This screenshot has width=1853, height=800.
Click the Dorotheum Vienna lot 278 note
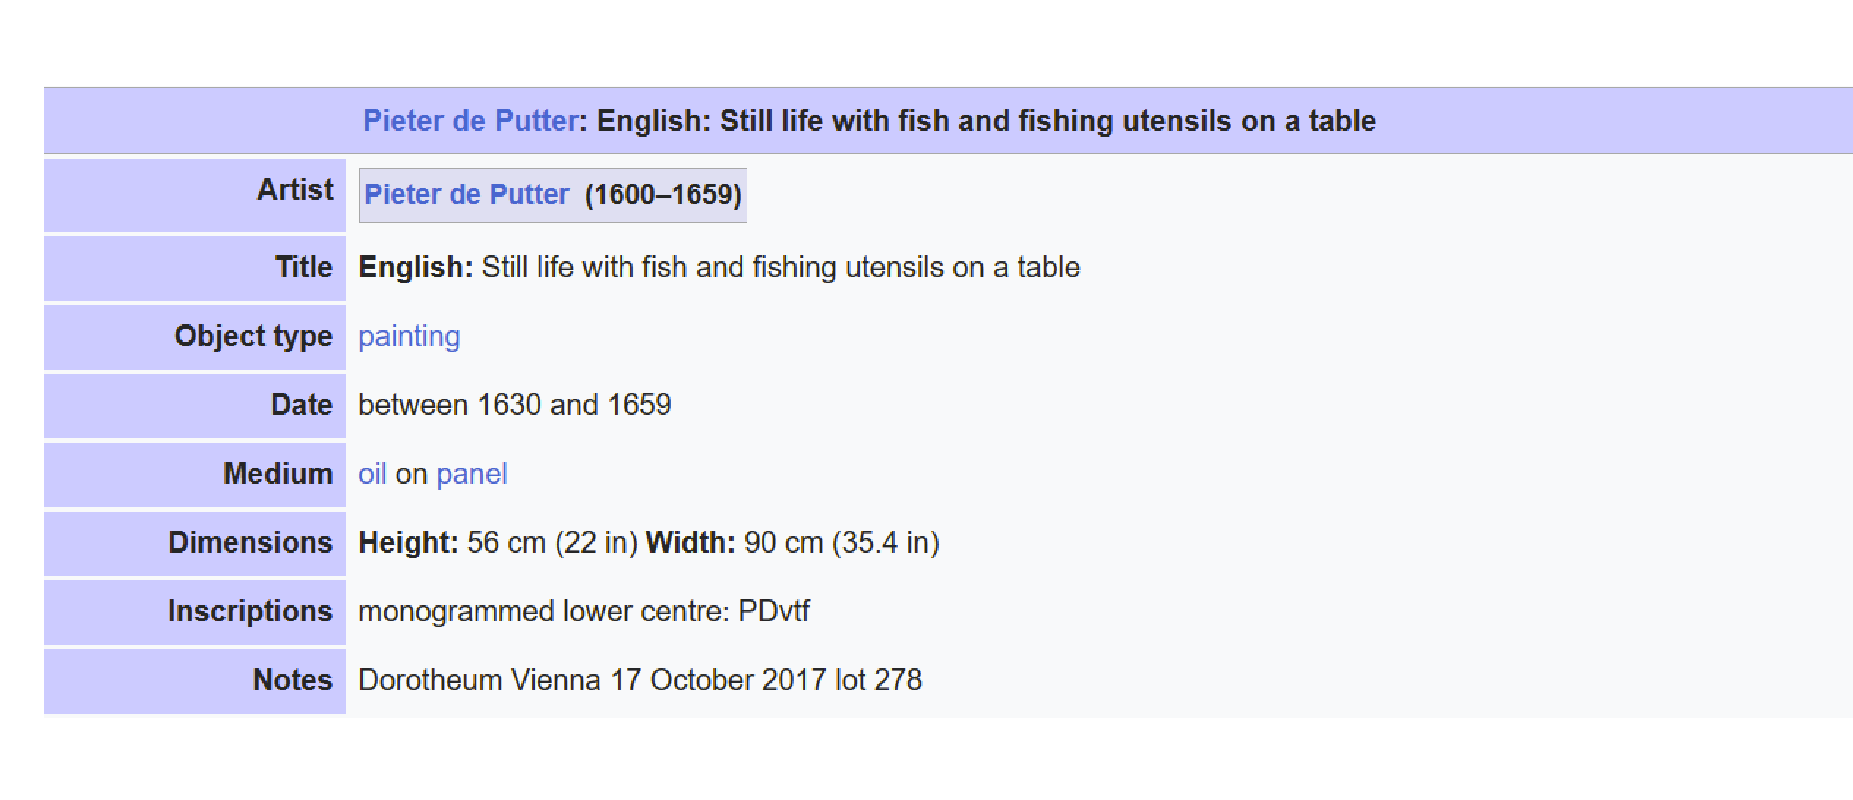point(640,680)
